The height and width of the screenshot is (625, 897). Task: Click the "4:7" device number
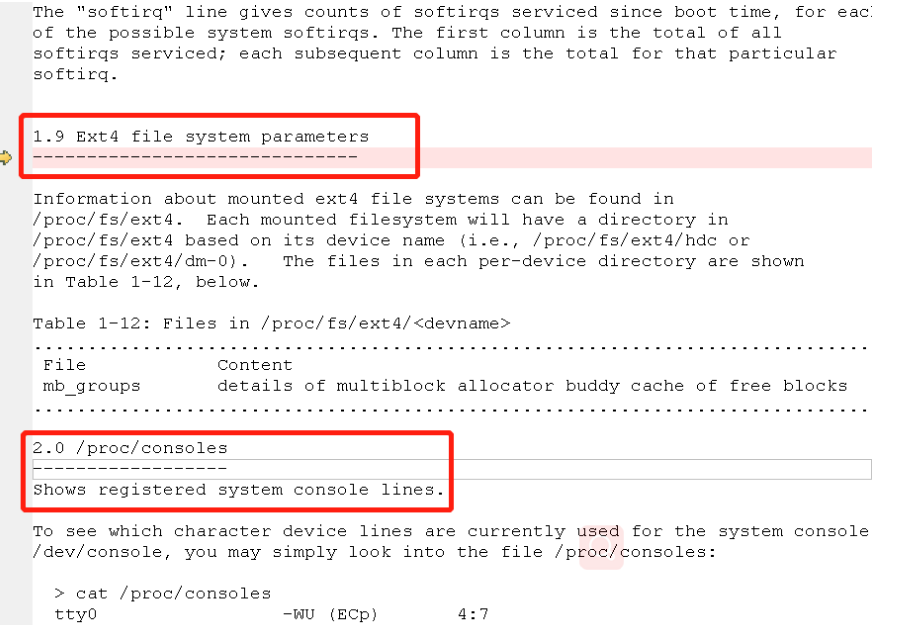pyautogui.click(x=472, y=614)
